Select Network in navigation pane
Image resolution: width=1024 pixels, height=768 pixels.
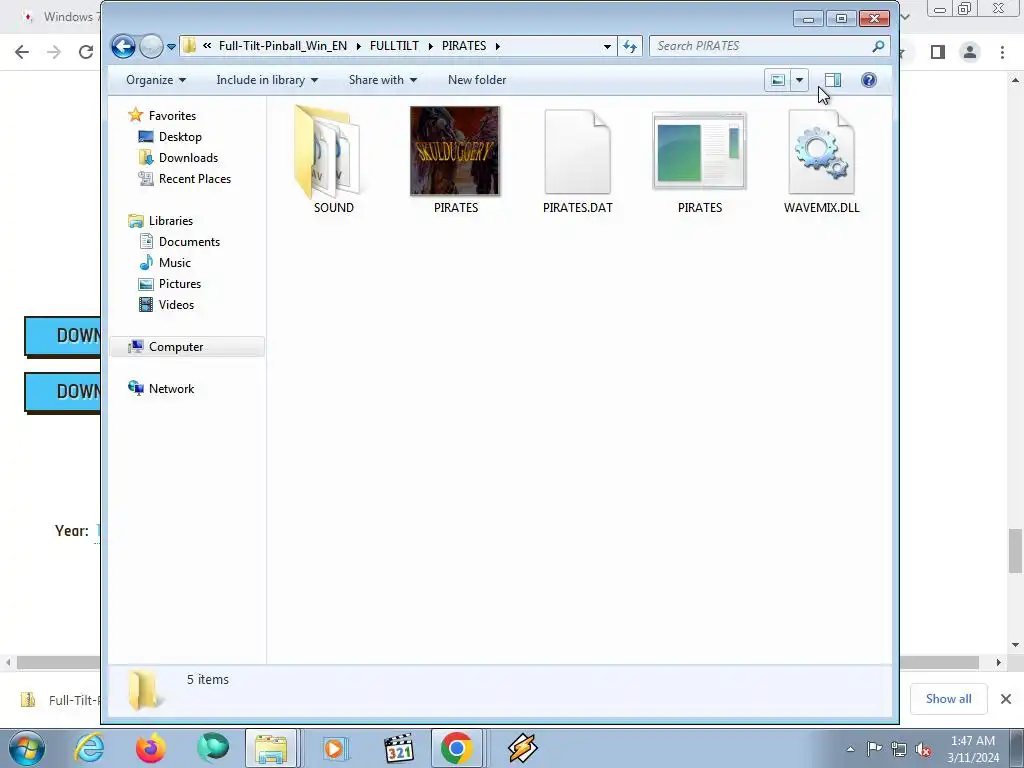pyautogui.click(x=171, y=389)
